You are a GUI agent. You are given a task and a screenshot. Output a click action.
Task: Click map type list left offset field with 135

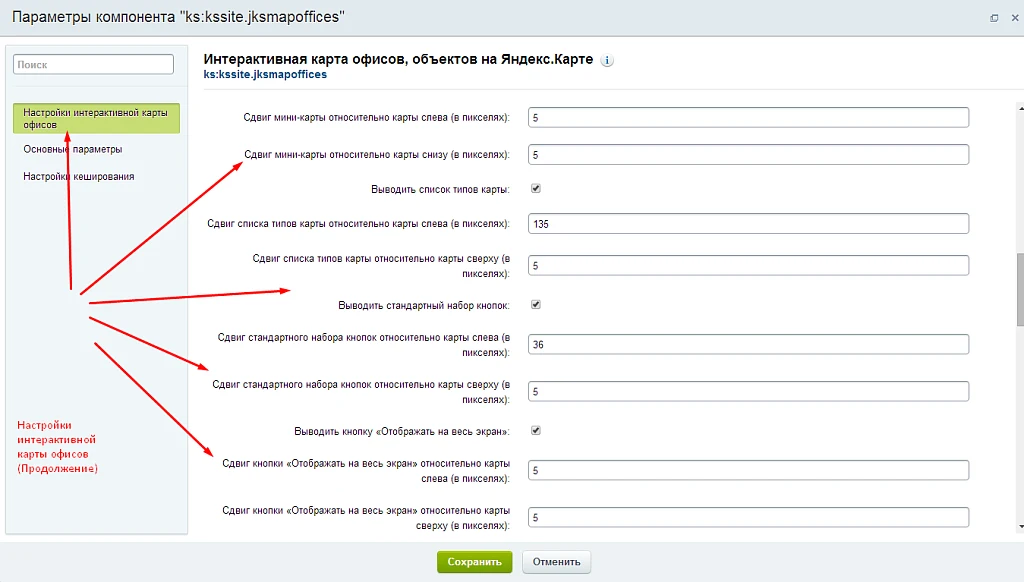coord(748,223)
